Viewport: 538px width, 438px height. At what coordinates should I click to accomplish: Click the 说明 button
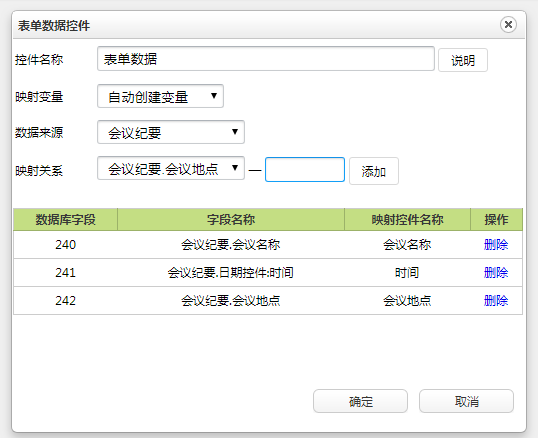click(x=463, y=60)
